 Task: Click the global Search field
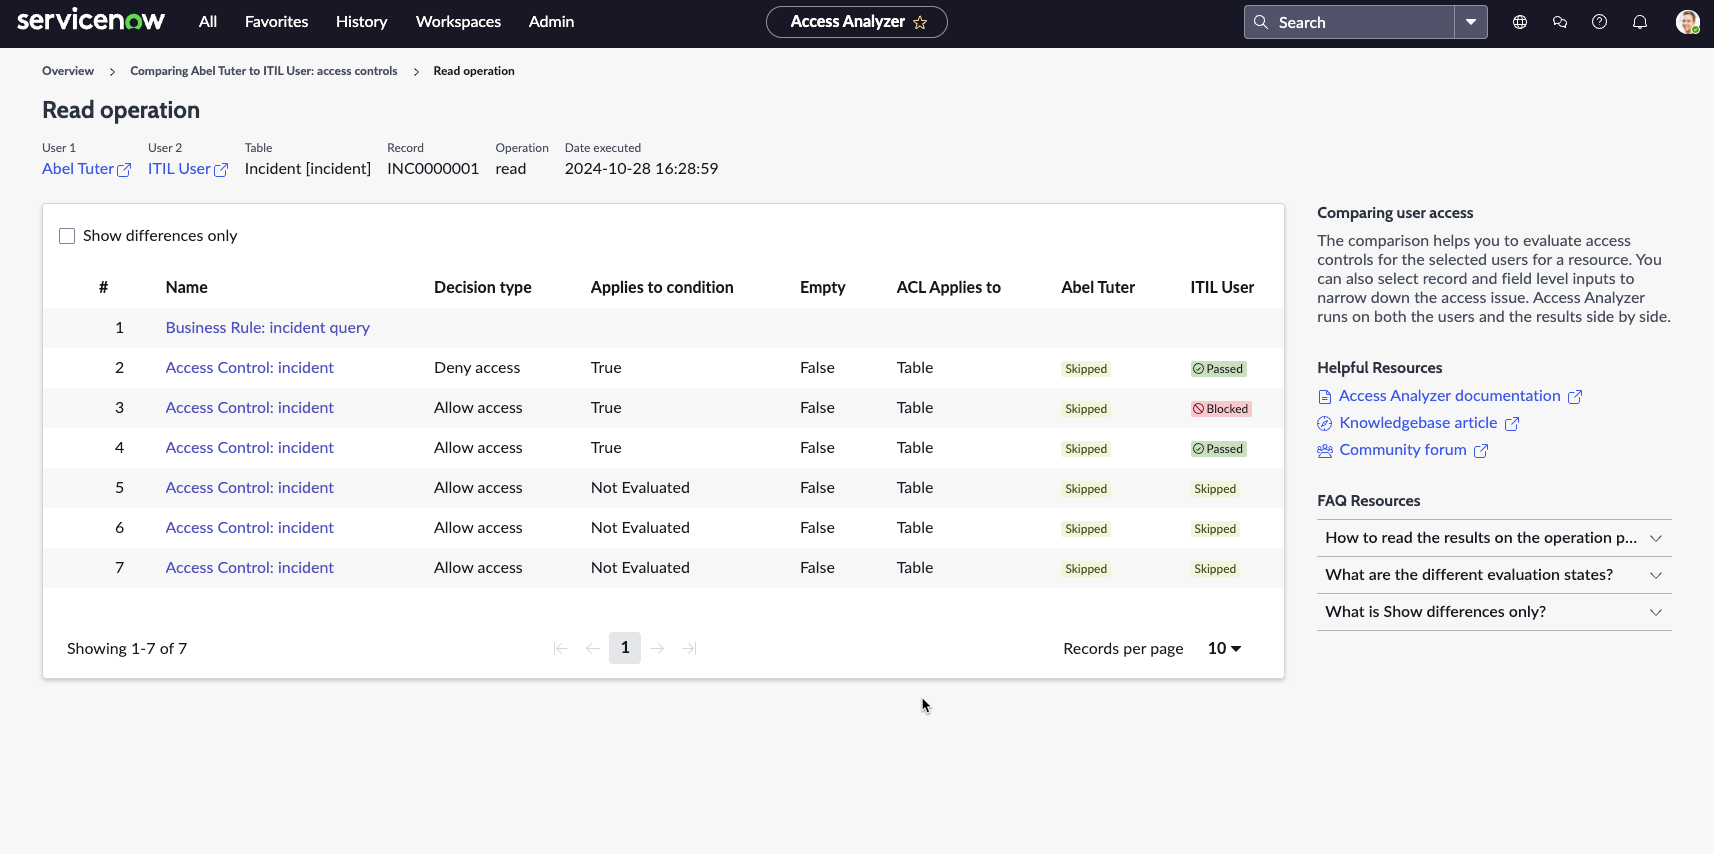[1349, 22]
